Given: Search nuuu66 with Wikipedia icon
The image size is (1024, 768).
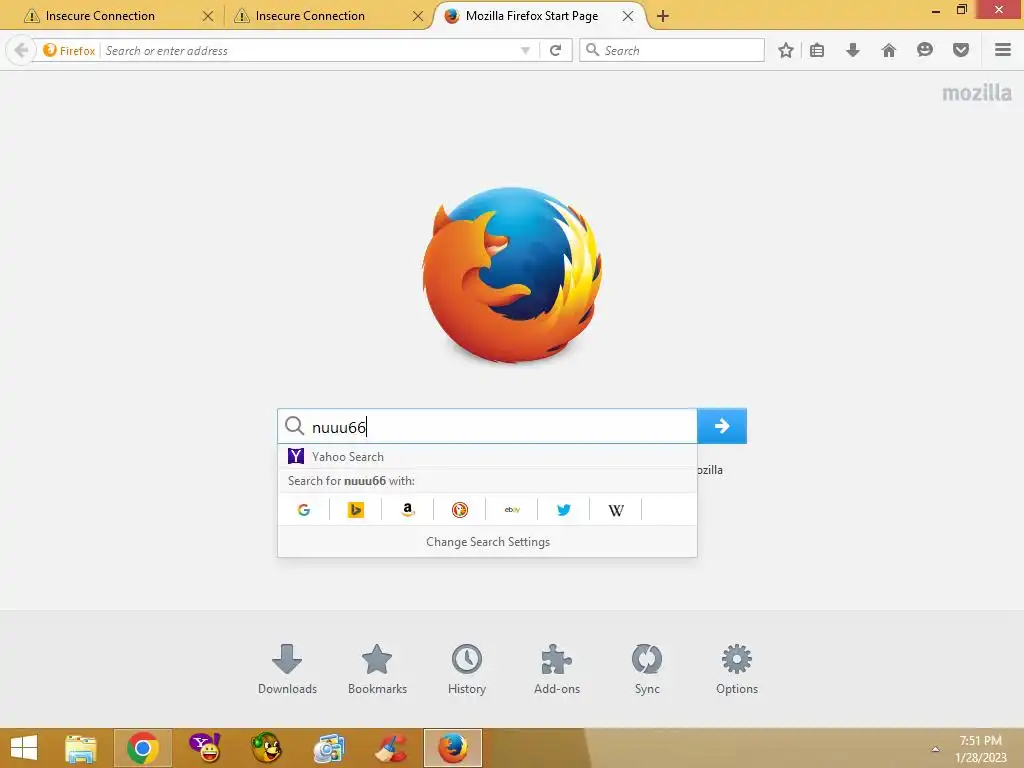Looking at the screenshot, I should (x=616, y=509).
